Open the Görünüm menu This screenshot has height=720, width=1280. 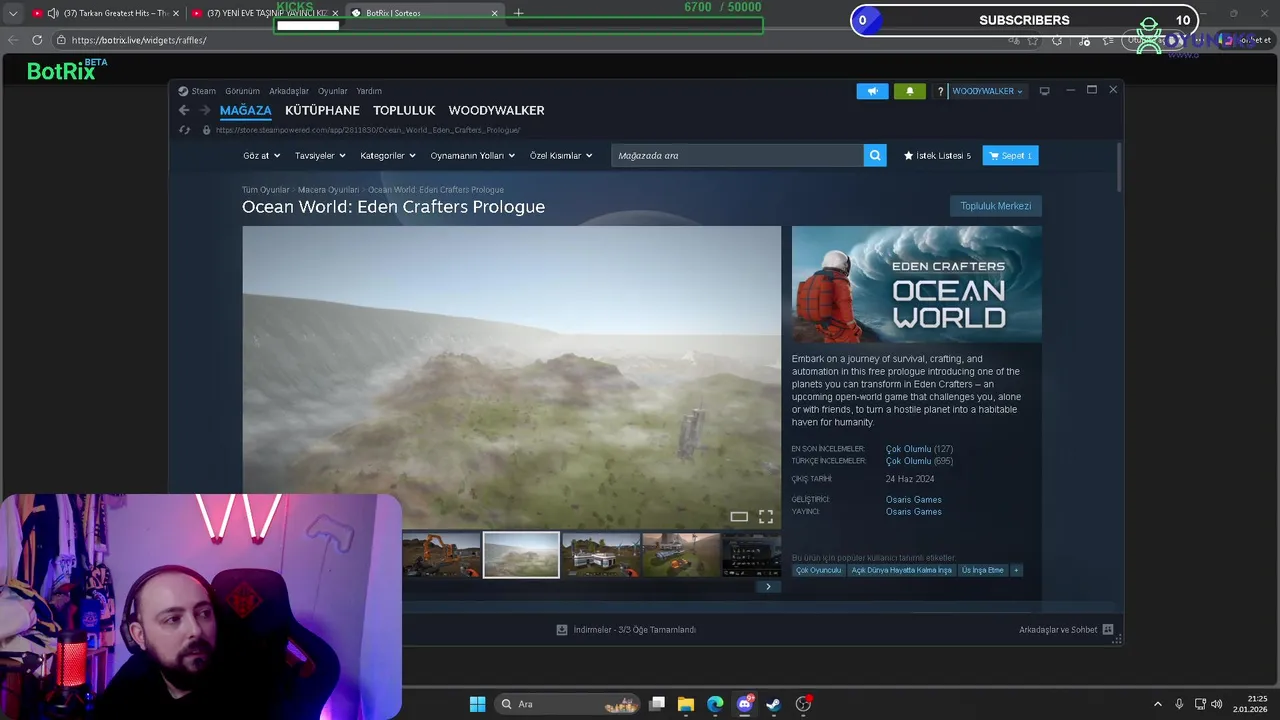pos(242,91)
